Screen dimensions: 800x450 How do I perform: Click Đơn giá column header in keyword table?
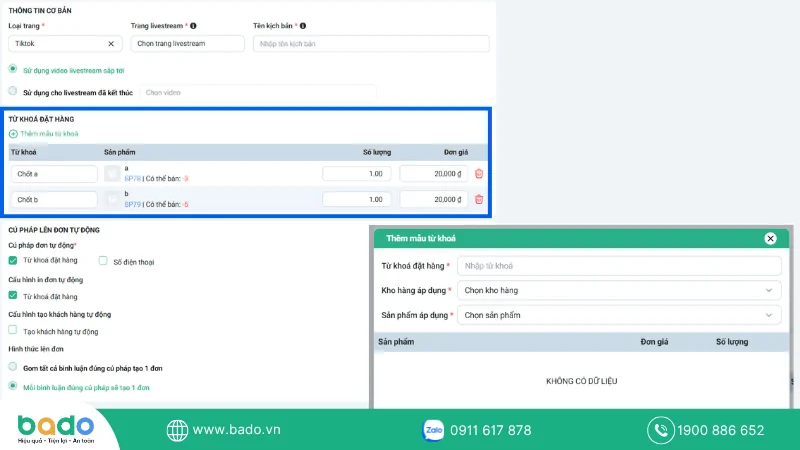[456, 152]
